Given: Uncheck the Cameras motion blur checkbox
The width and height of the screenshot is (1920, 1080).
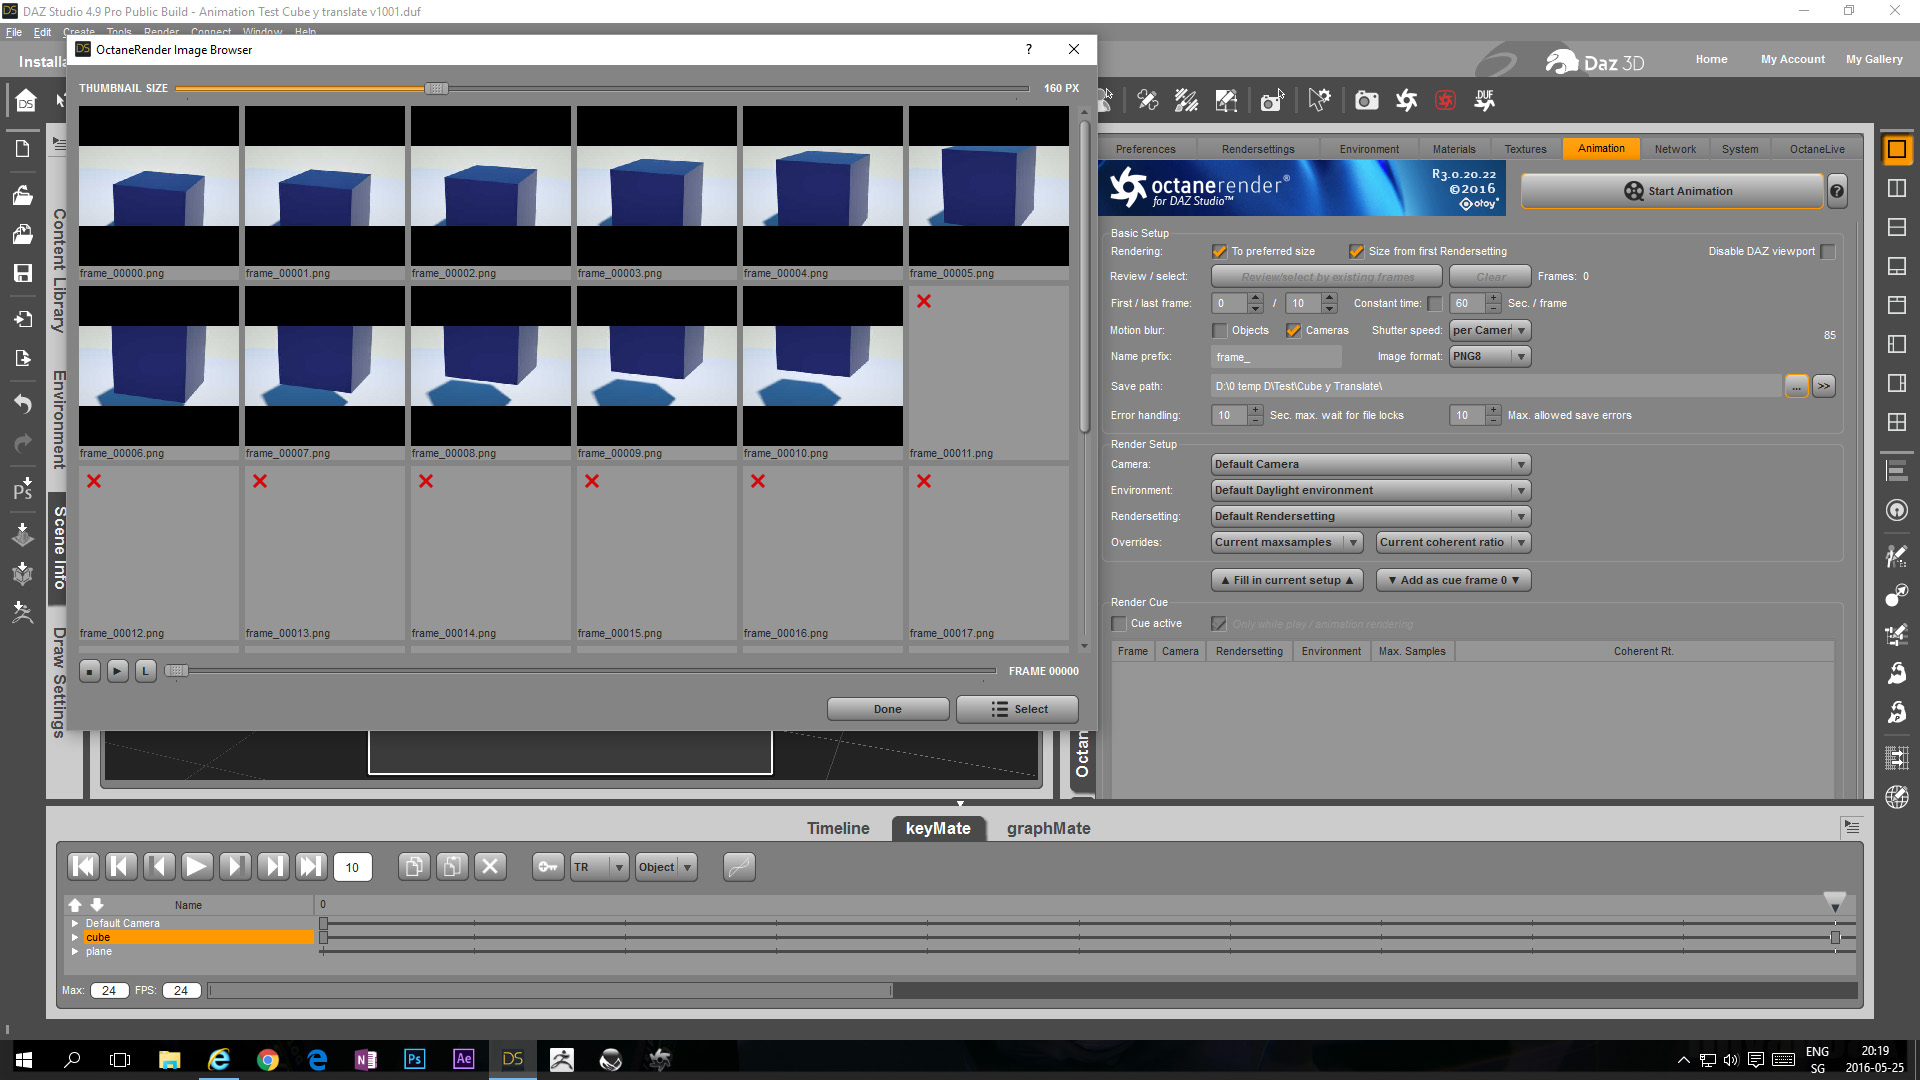Looking at the screenshot, I should click(1293, 330).
